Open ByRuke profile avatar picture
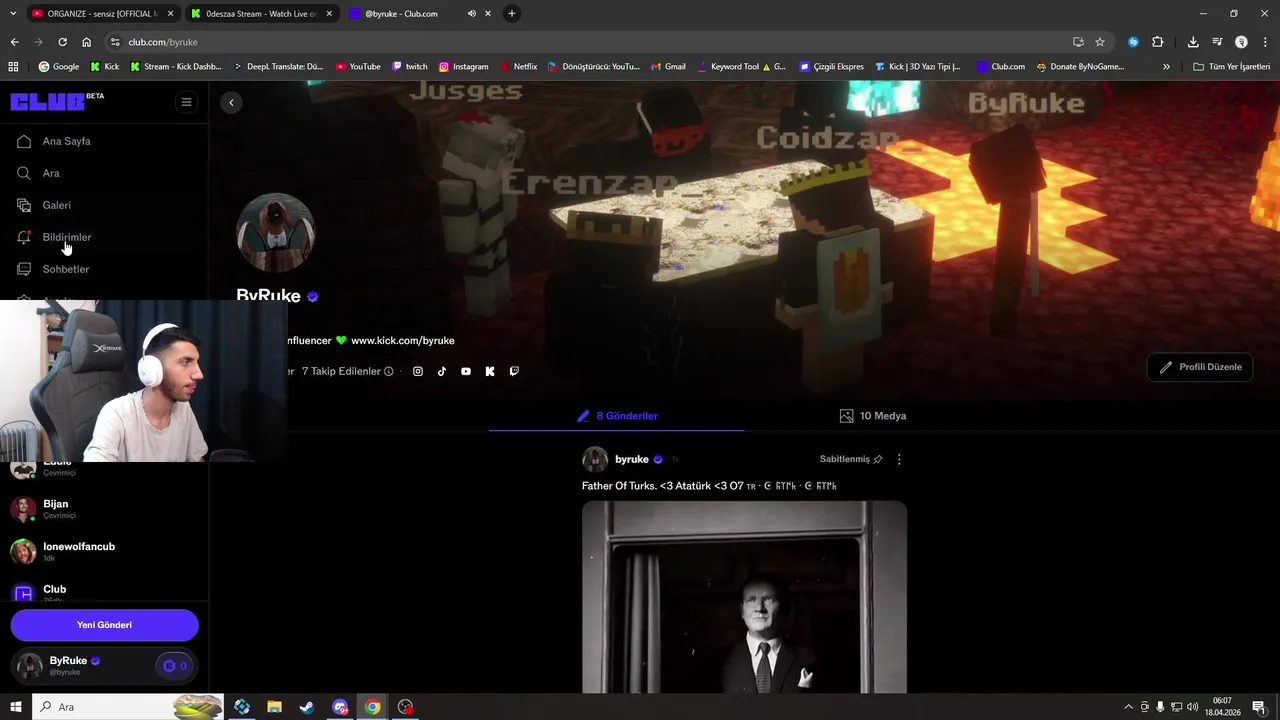Viewport: 1280px width, 720px height. [x=275, y=232]
